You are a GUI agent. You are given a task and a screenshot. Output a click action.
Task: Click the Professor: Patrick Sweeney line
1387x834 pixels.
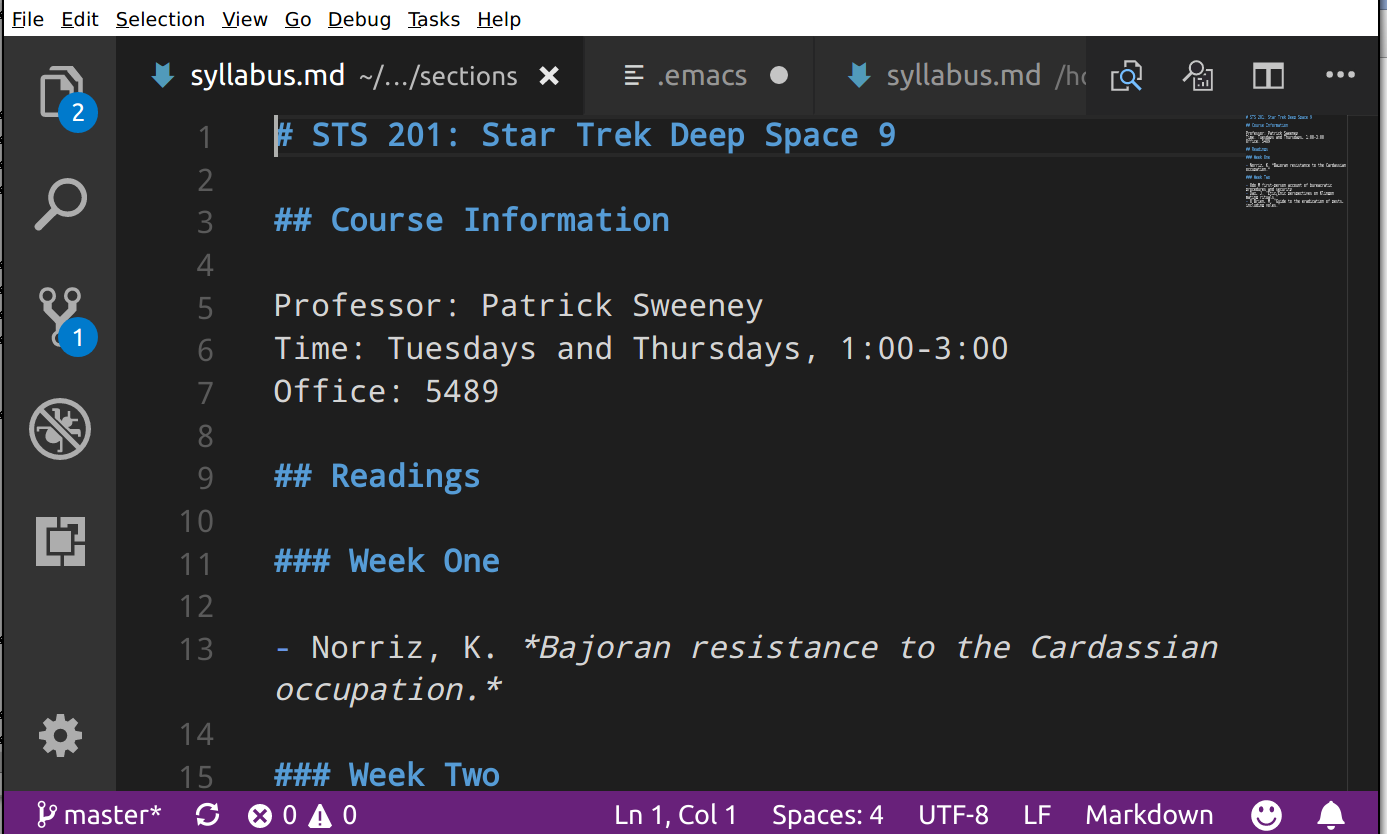coord(518,305)
